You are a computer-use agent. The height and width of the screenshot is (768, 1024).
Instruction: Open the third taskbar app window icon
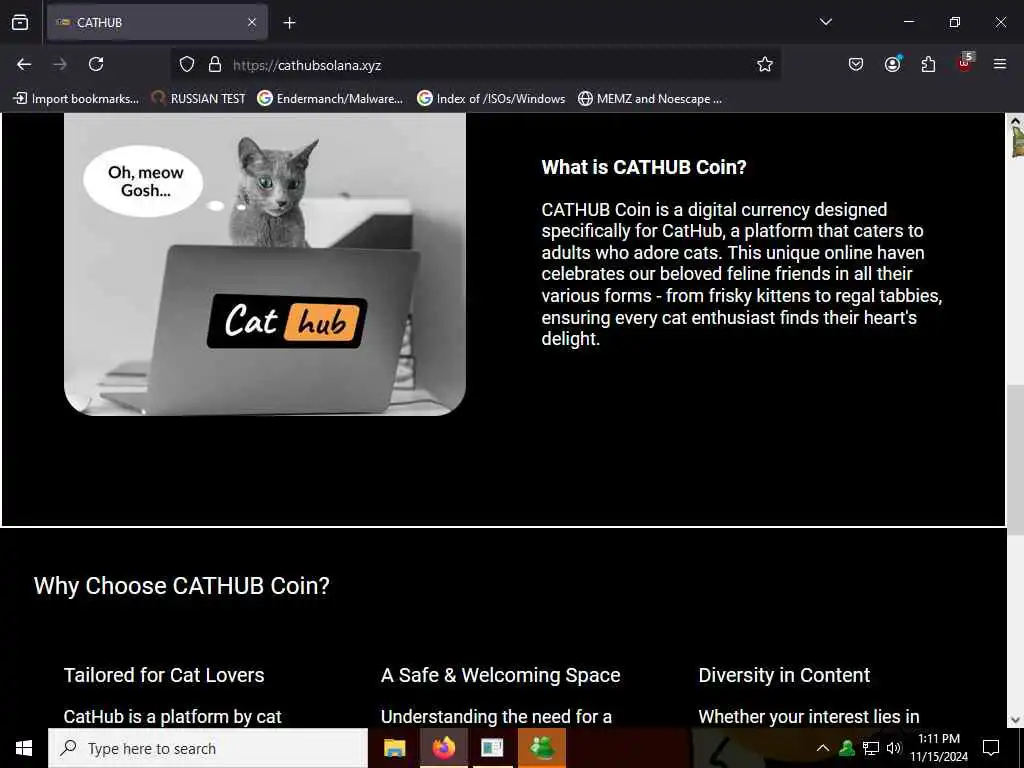(x=492, y=748)
